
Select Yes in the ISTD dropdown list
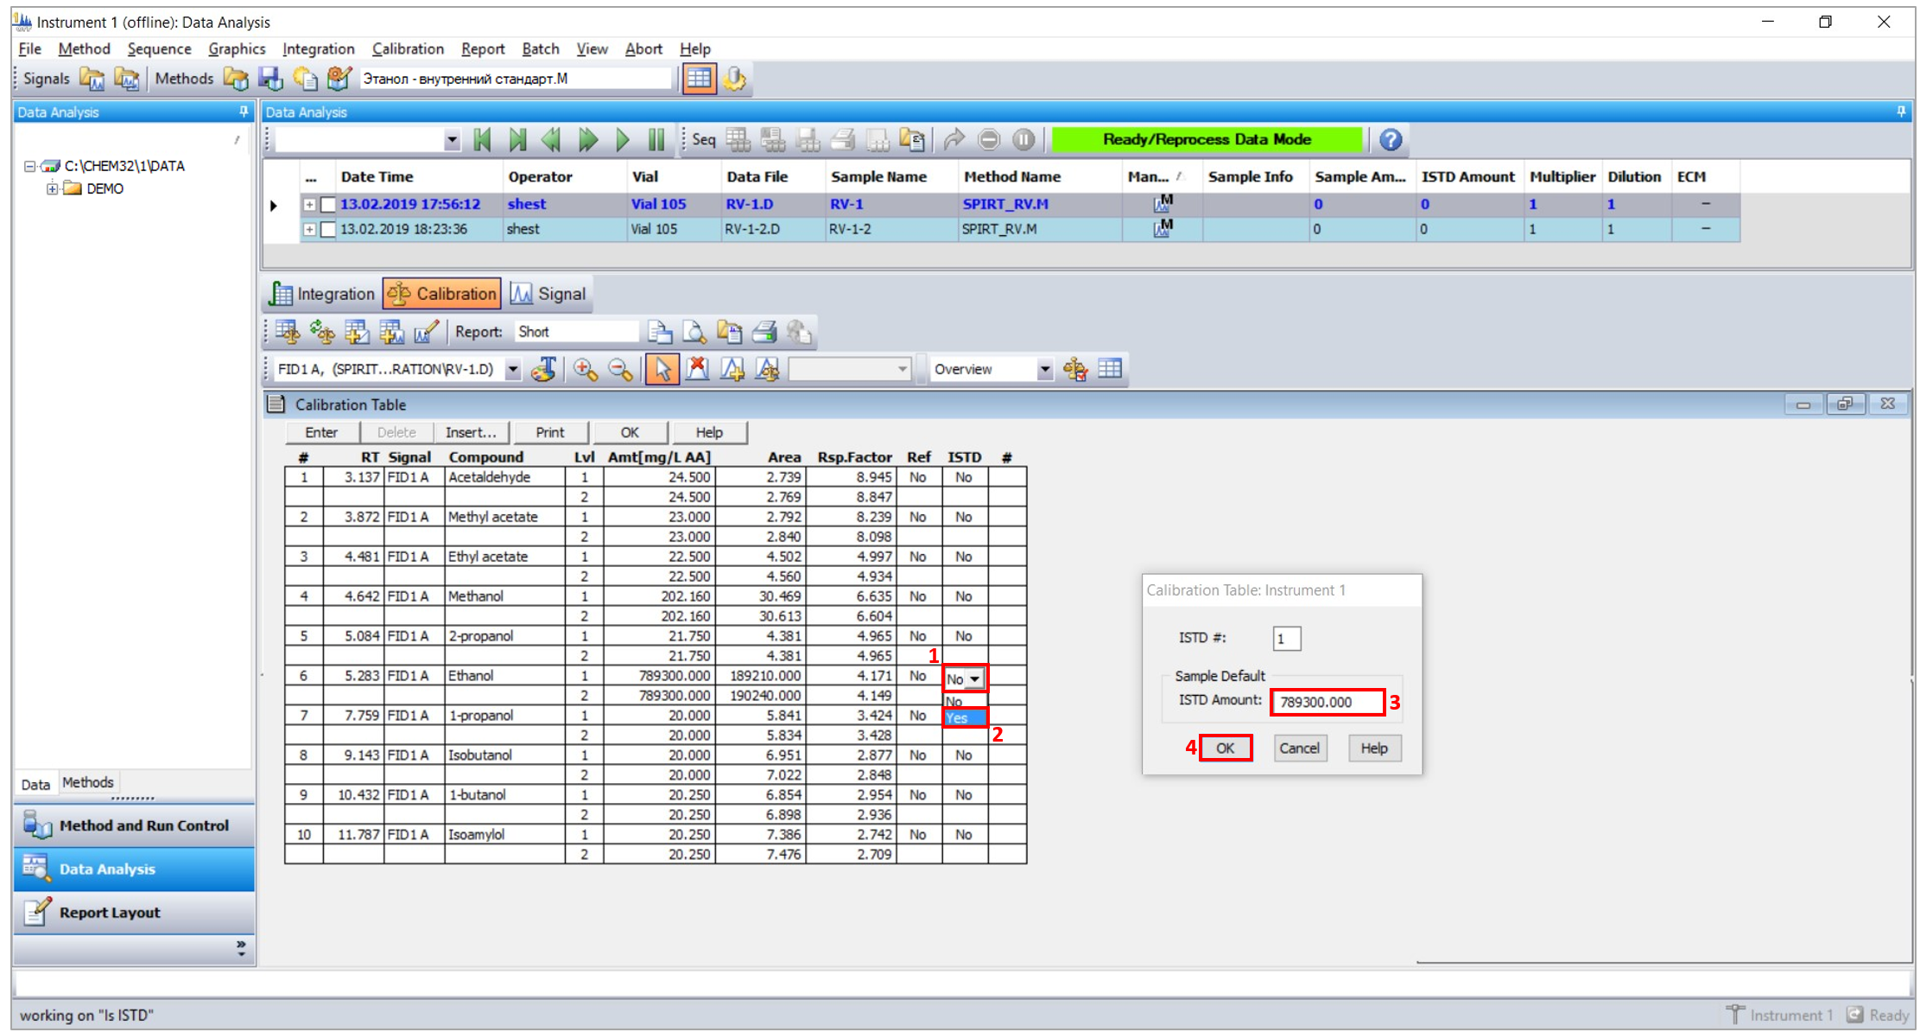[964, 718]
